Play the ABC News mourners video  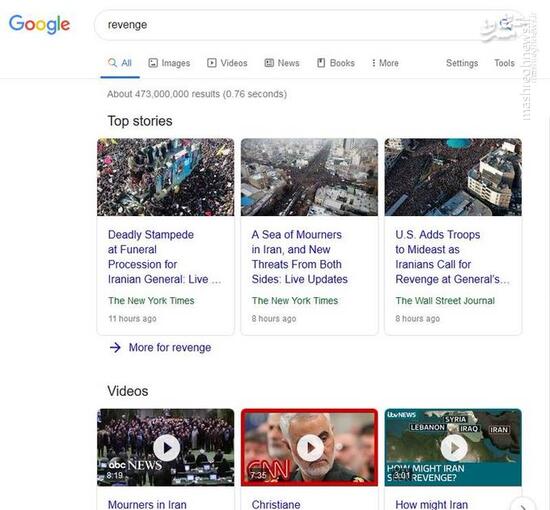tap(167, 448)
